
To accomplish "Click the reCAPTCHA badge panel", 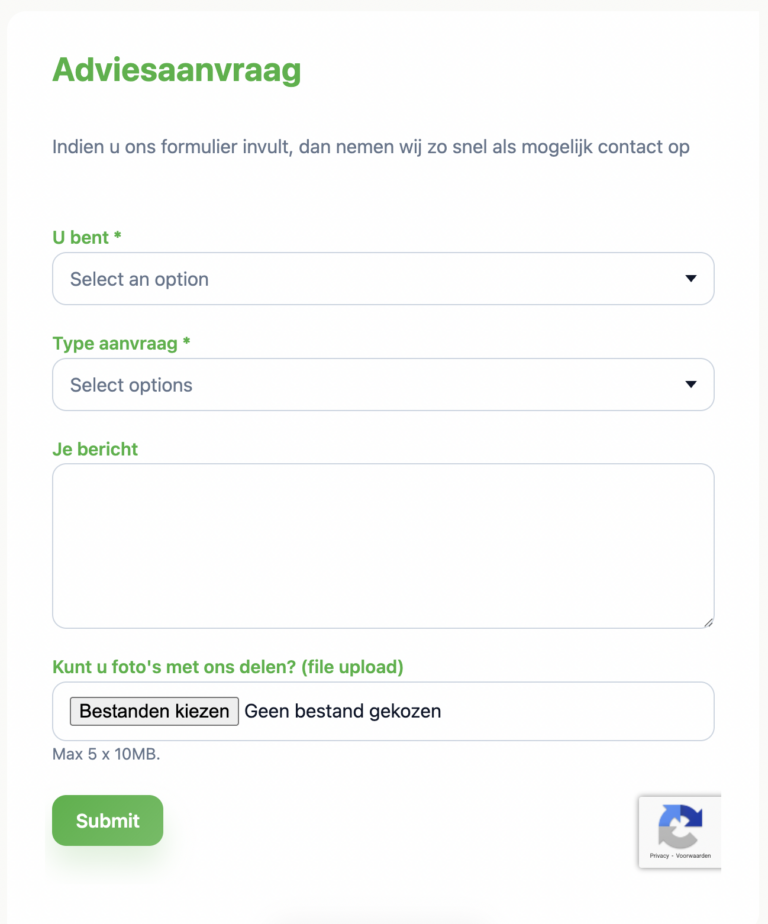I will tap(680, 833).
